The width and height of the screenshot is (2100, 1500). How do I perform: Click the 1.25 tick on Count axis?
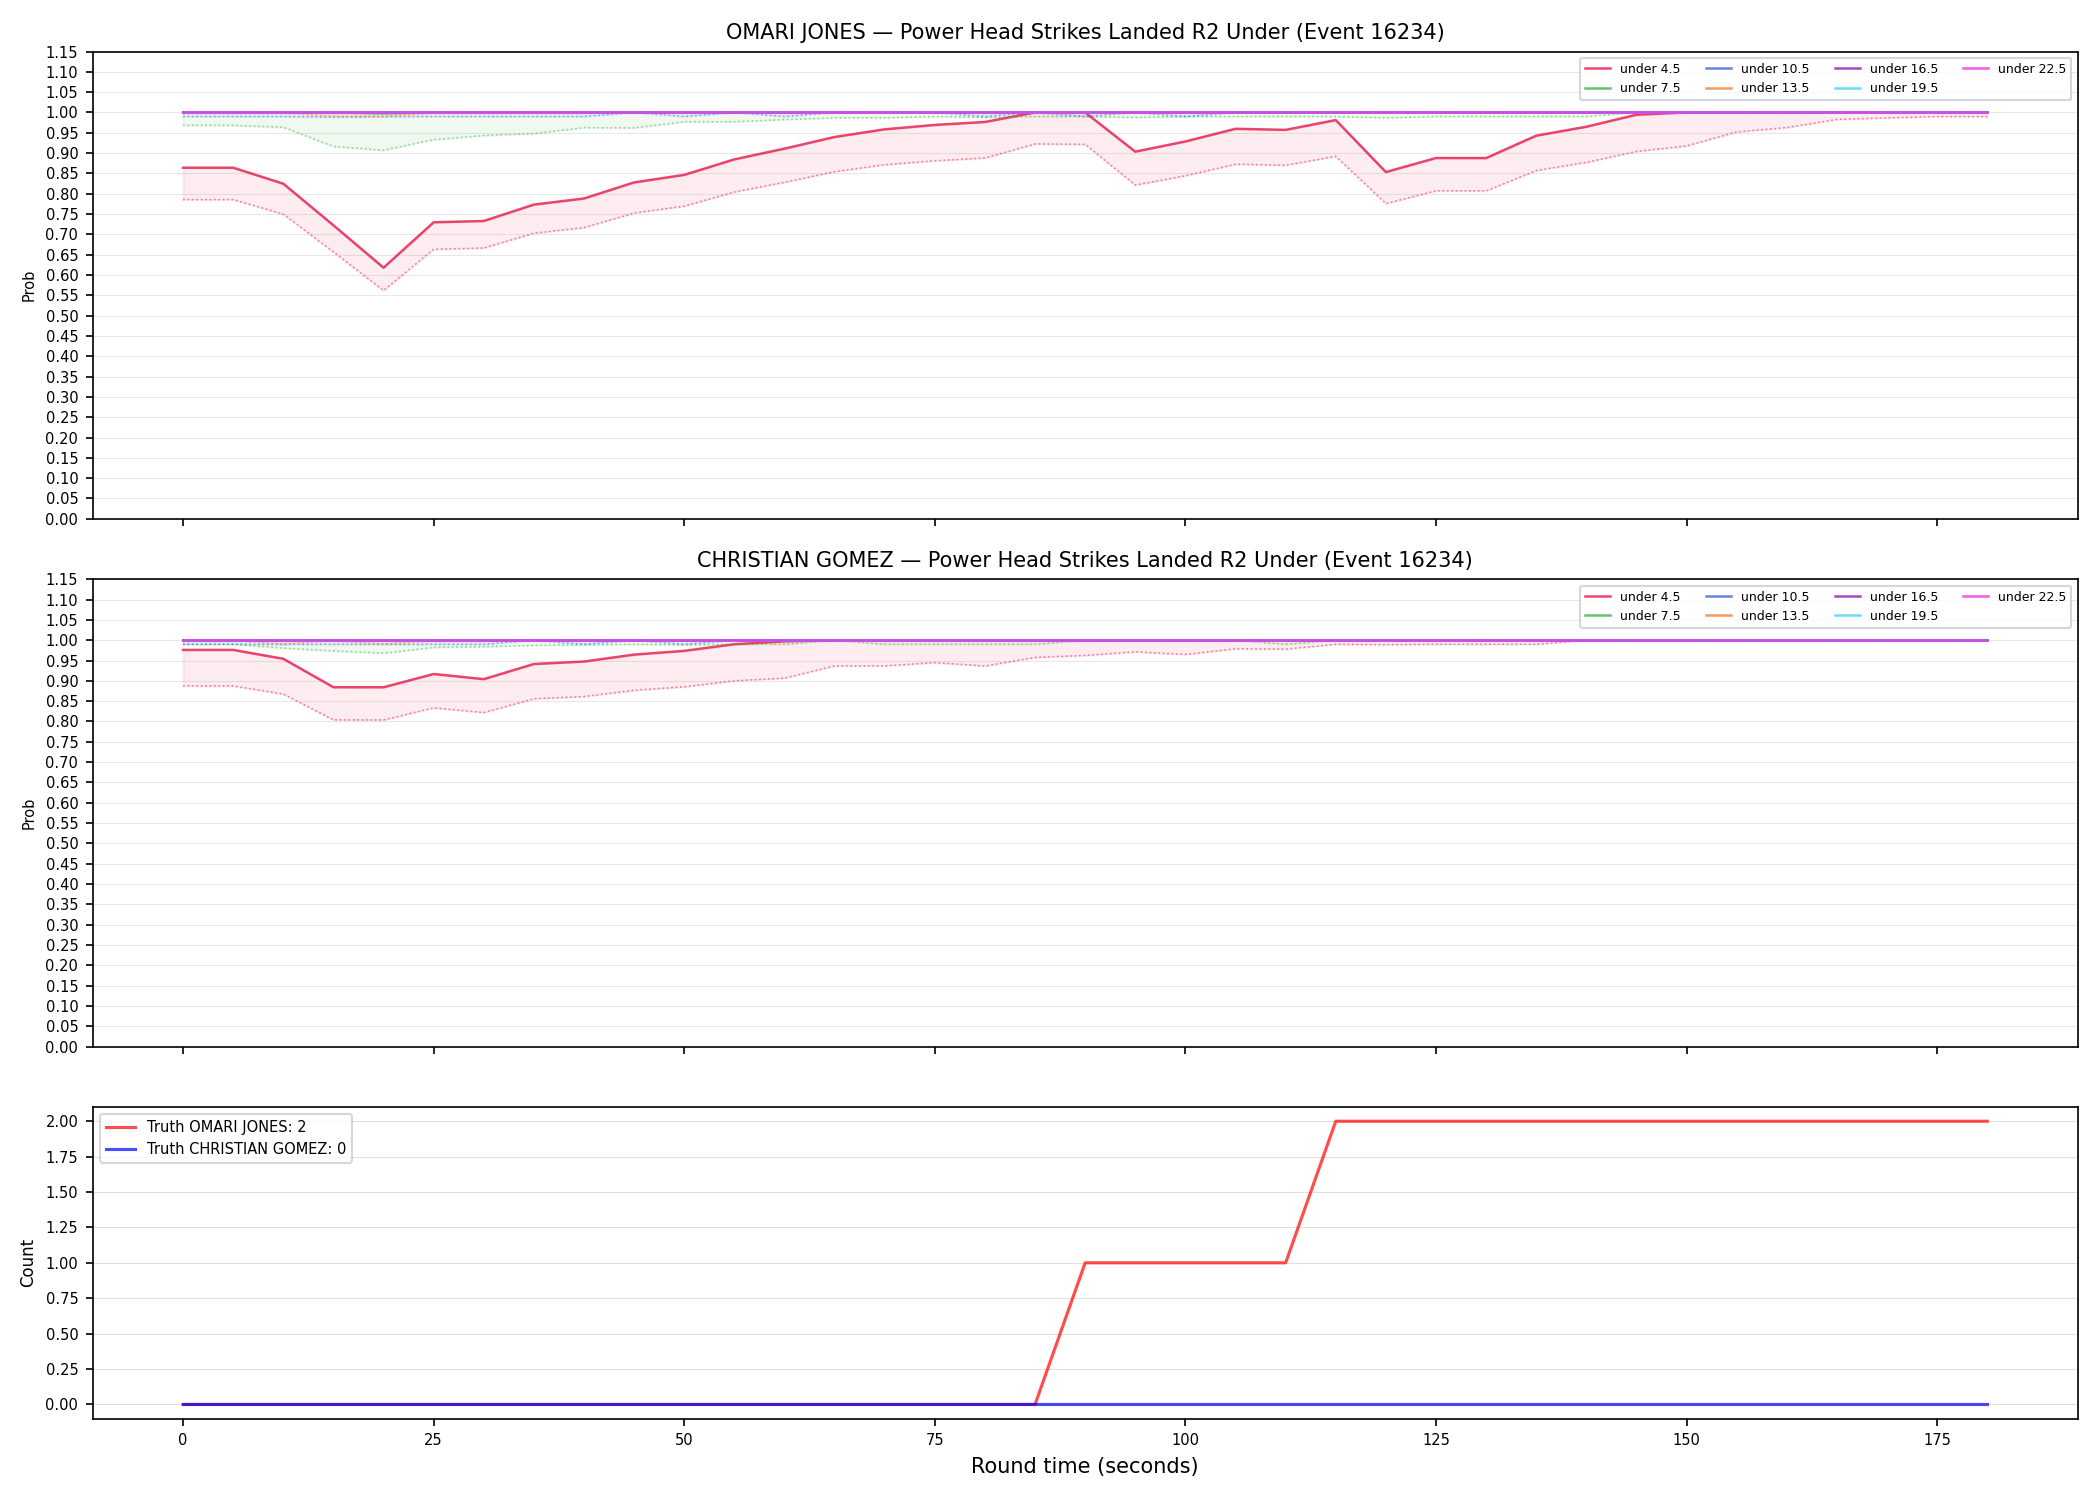62,1227
